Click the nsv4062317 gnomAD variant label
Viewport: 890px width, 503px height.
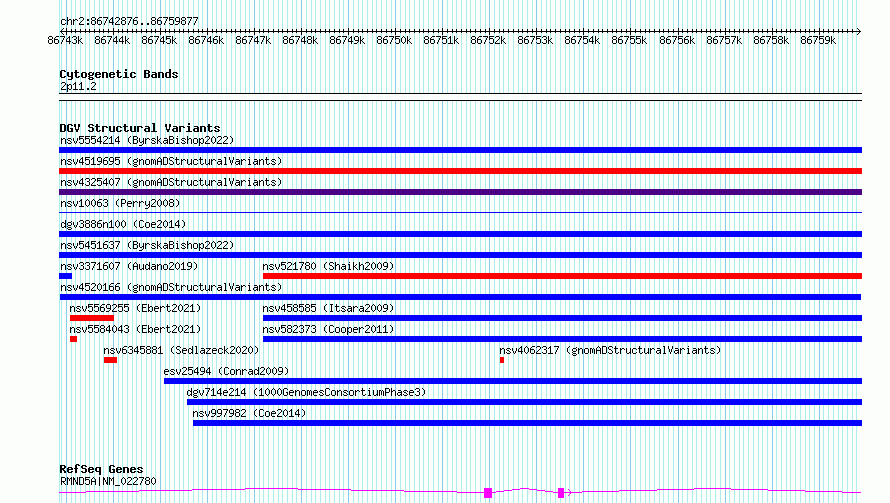click(610, 350)
